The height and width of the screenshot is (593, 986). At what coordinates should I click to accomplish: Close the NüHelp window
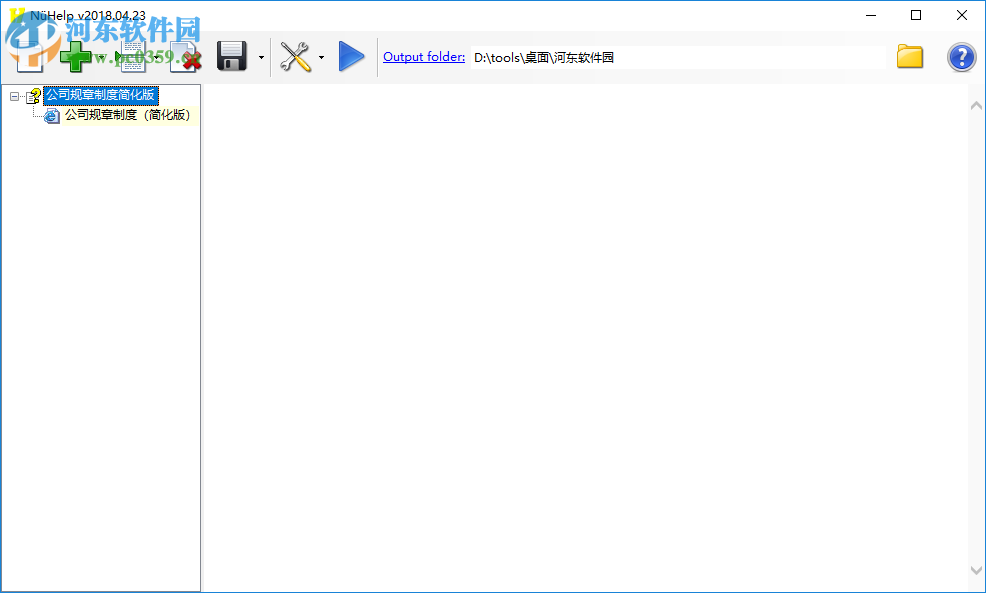(962, 15)
